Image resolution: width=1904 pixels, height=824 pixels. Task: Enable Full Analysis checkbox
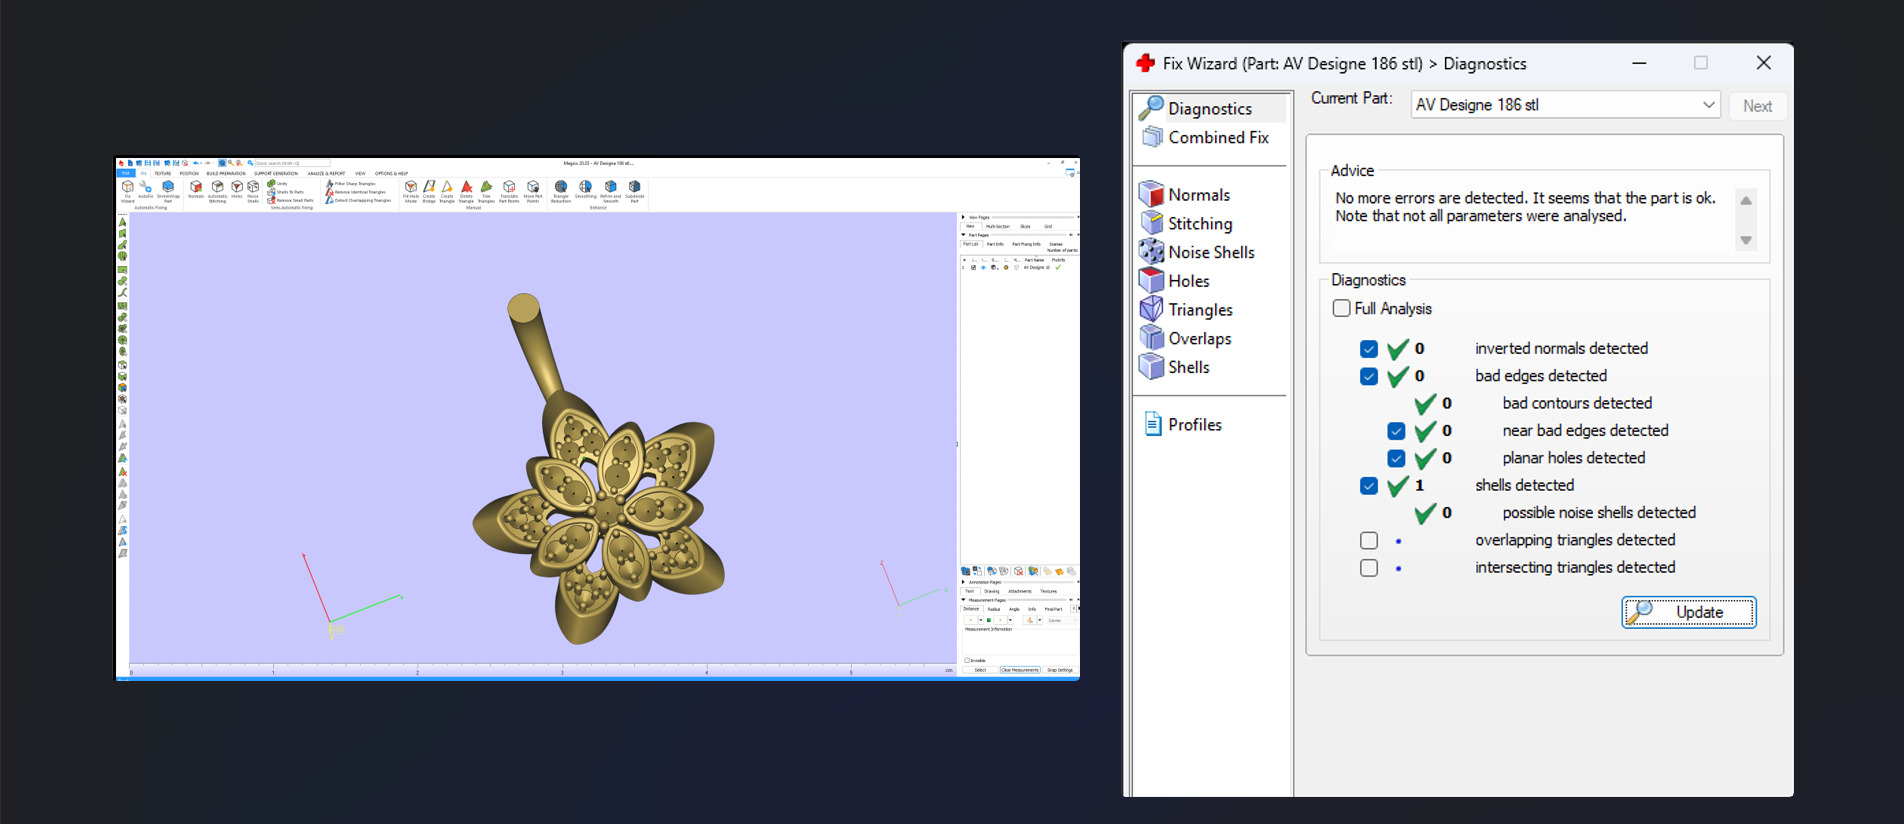tap(1341, 308)
